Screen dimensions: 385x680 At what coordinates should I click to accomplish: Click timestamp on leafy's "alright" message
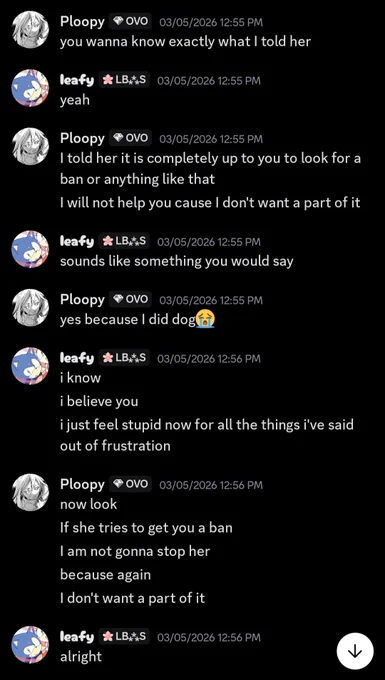tap(209, 637)
